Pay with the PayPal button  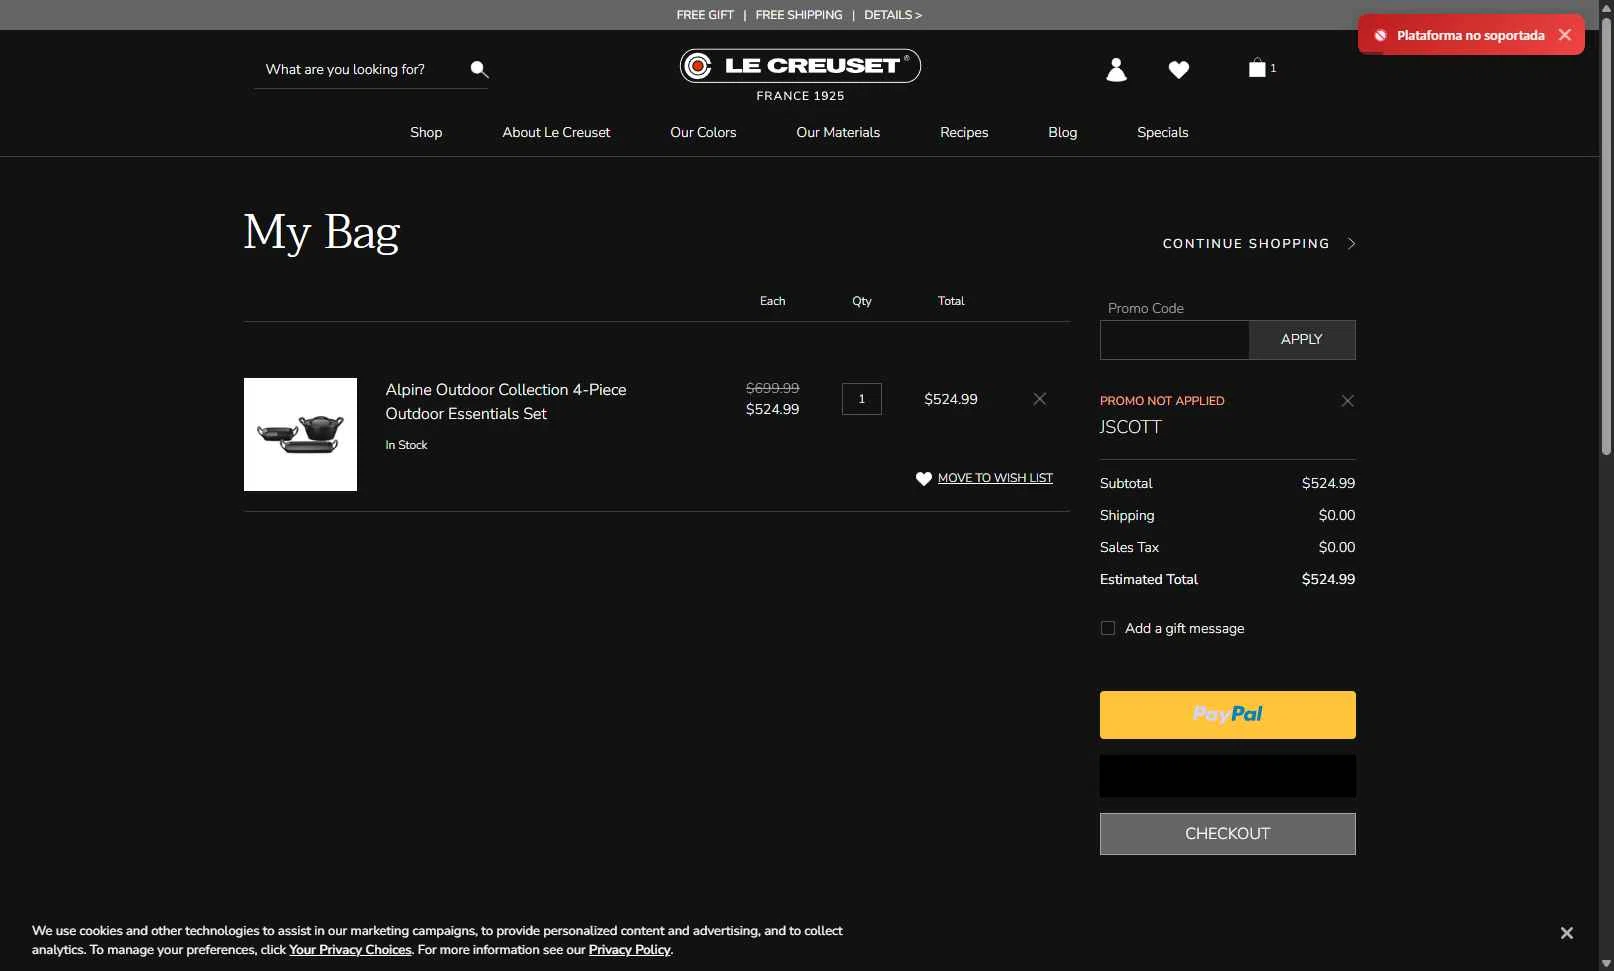pyautogui.click(x=1228, y=715)
